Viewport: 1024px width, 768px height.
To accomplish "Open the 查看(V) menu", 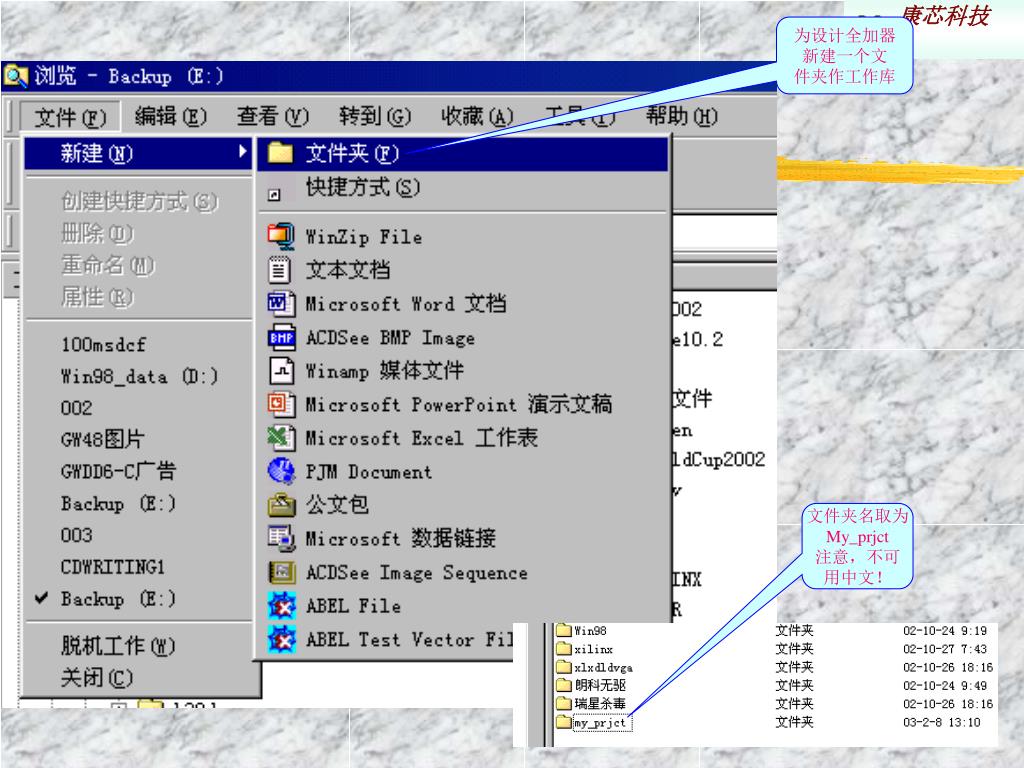I will 272,117.
